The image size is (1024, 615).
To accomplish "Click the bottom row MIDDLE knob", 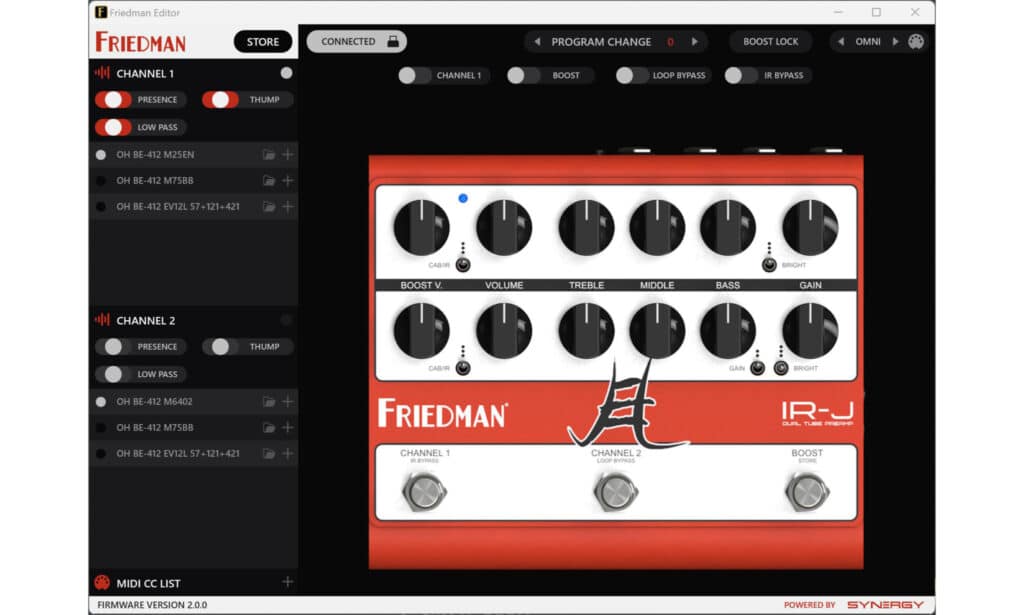I will tap(657, 330).
